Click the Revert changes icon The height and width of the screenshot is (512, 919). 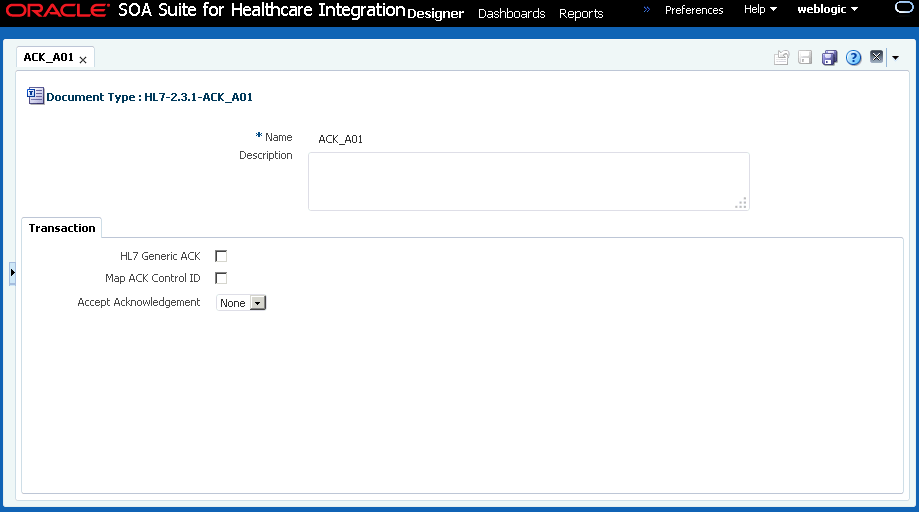(781, 57)
